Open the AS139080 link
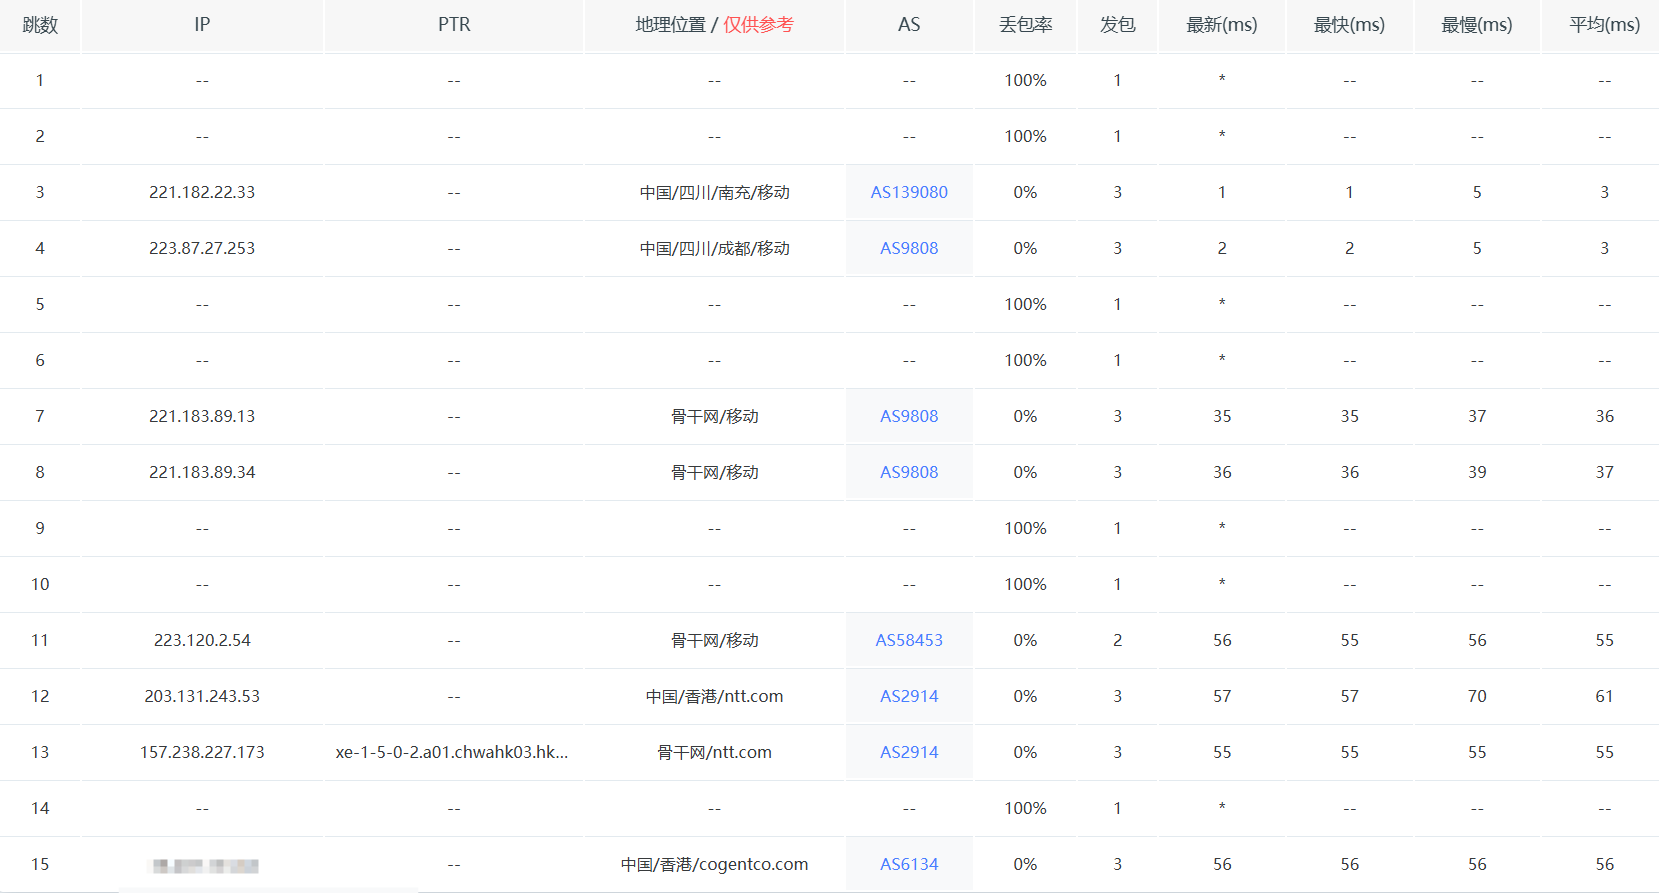The height and width of the screenshot is (893, 1659). click(908, 192)
